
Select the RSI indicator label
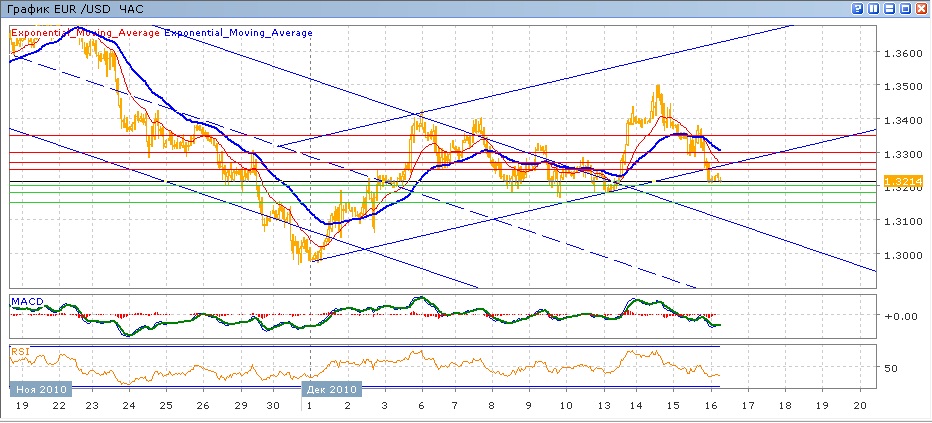click(x=19, y=351)
